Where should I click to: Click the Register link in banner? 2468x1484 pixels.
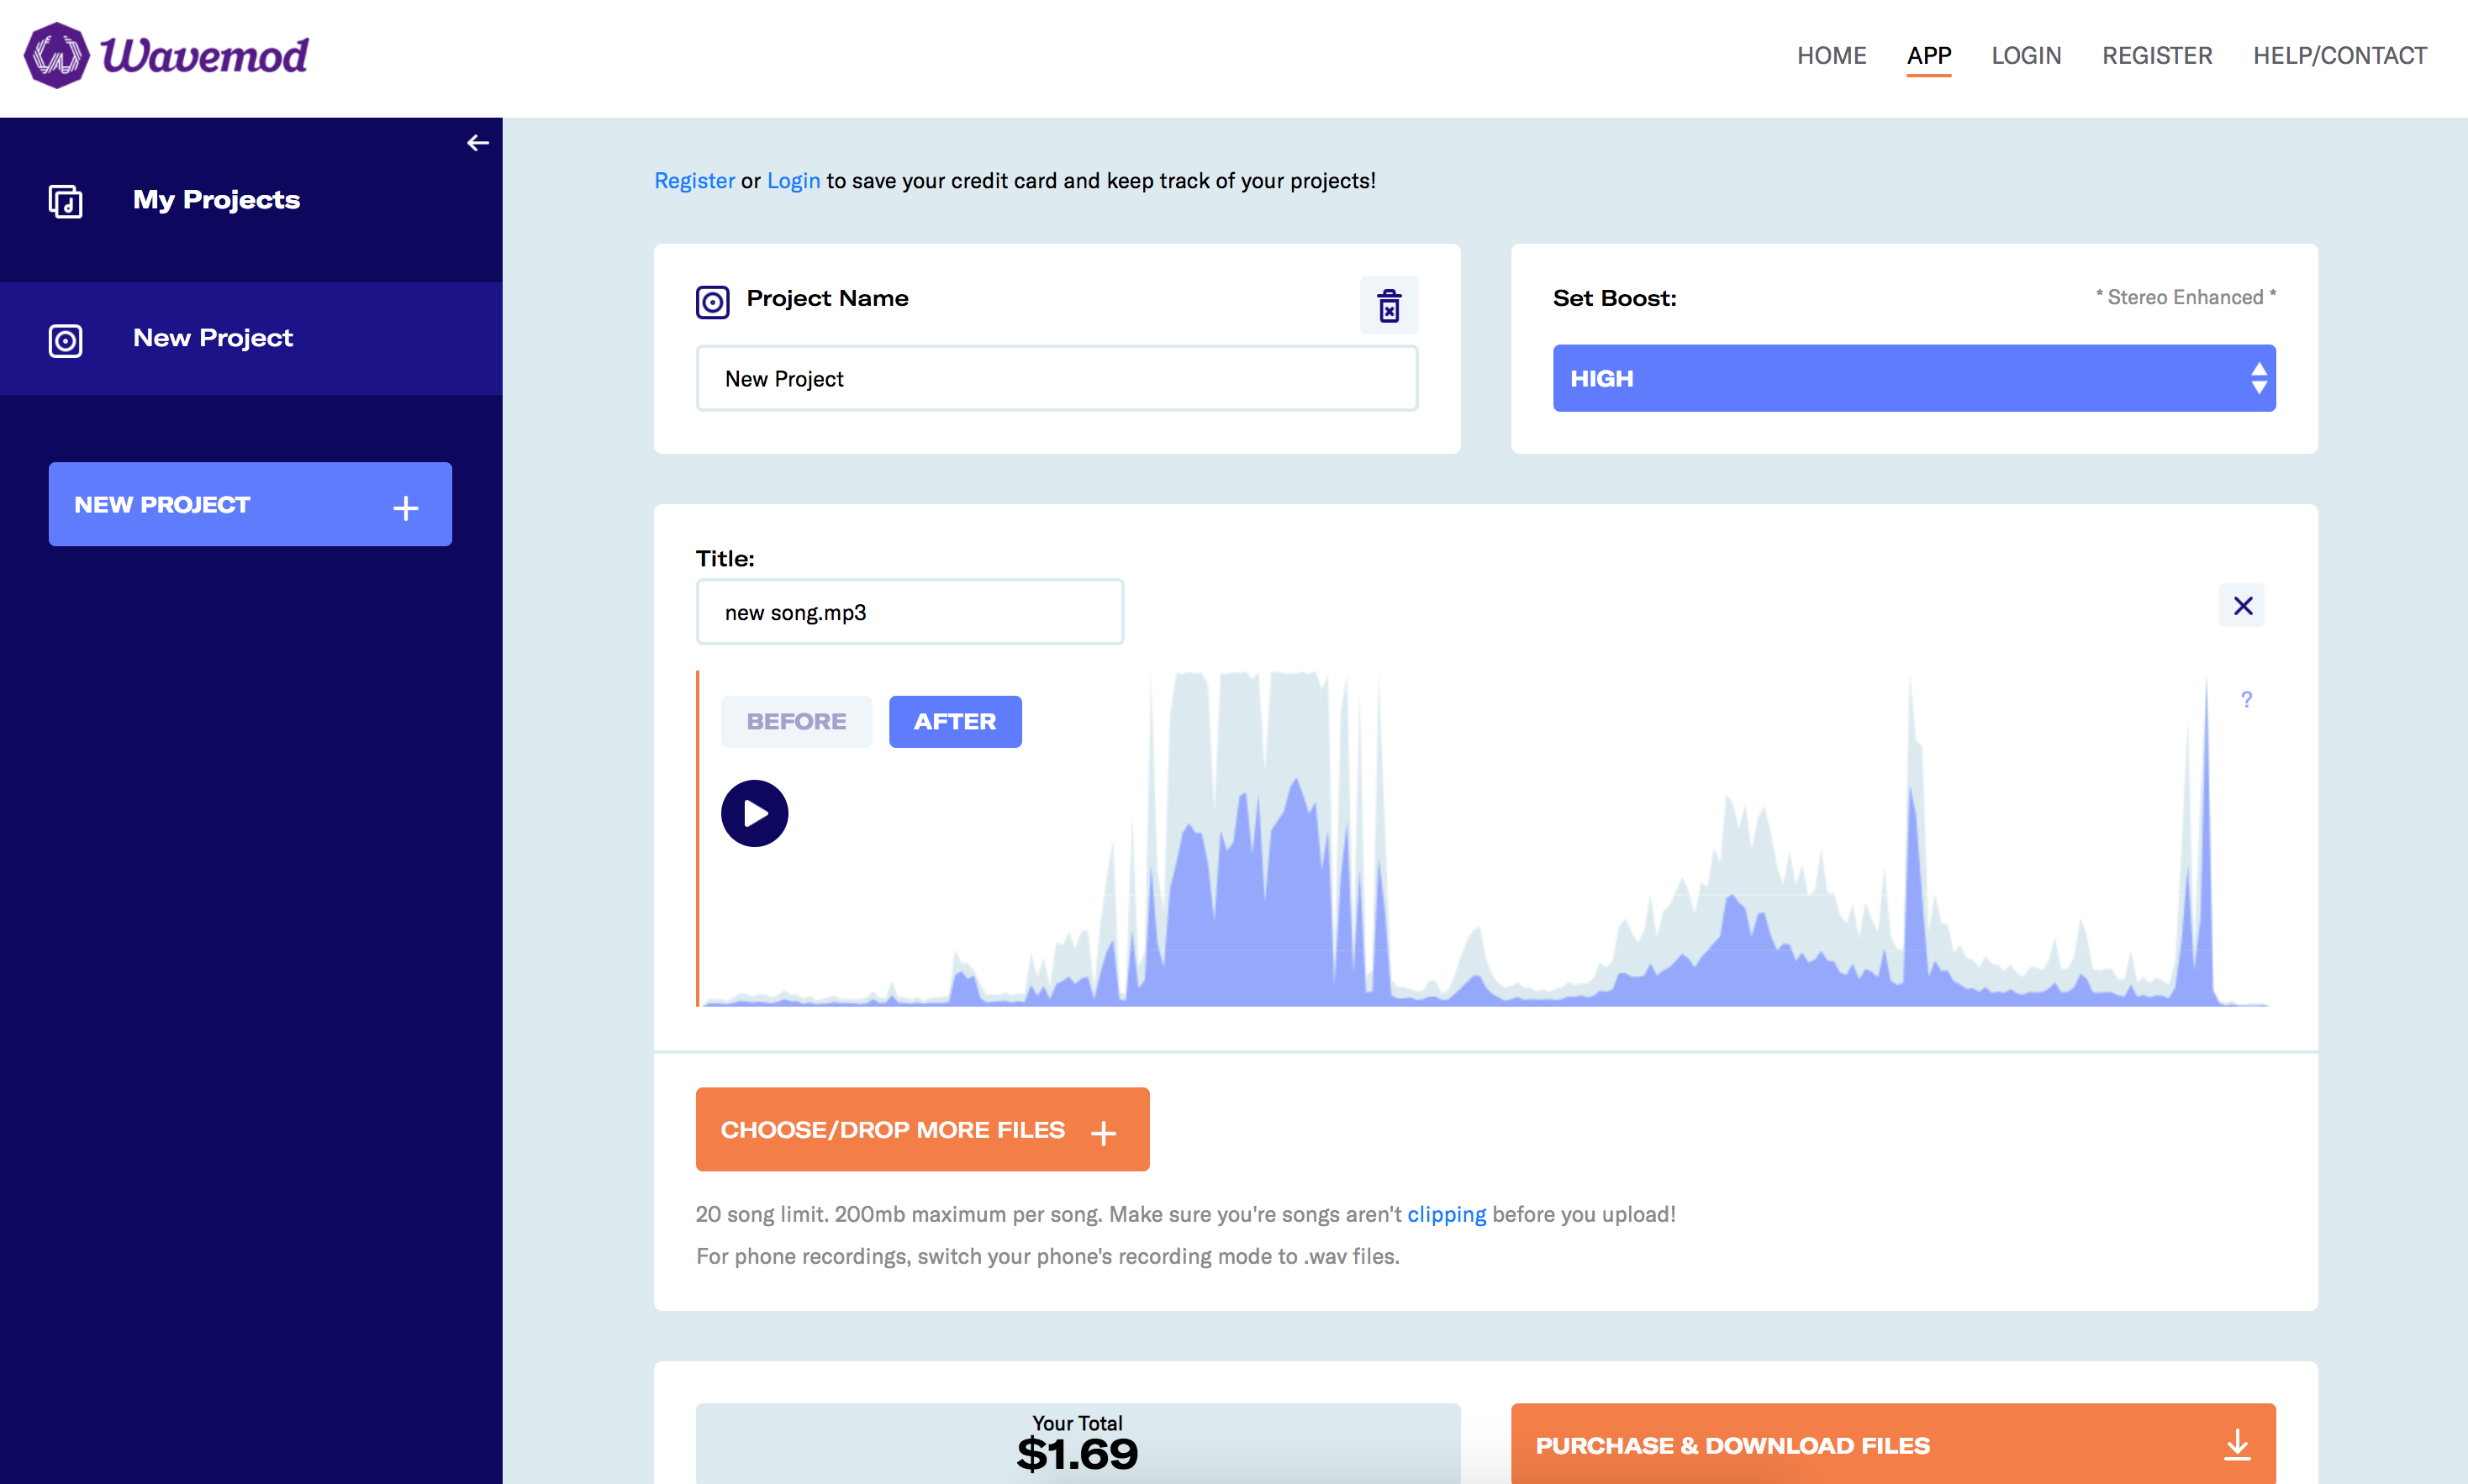click(694, 181)
